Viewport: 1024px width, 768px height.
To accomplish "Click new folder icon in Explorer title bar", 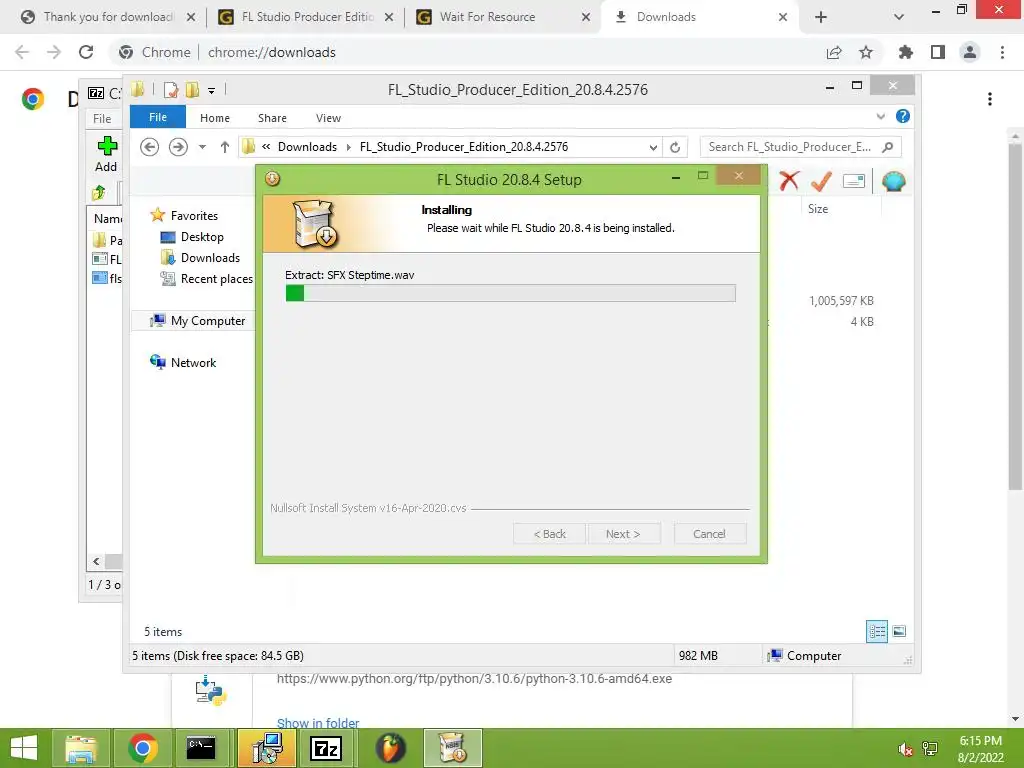I will point(192,89).
